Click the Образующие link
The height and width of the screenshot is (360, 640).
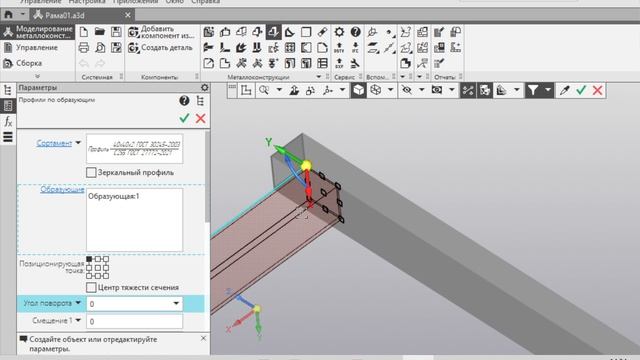(62, 189)
